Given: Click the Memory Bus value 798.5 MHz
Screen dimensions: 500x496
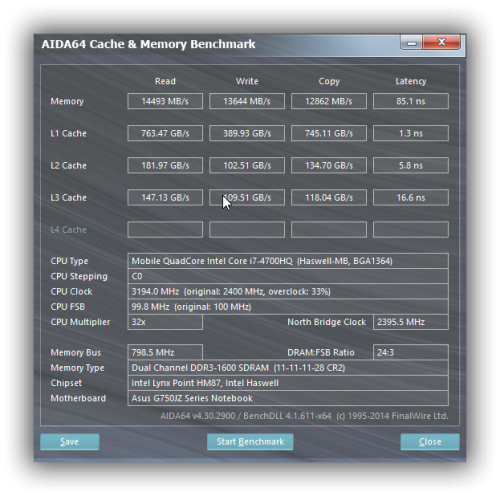Looking at the screenshot, I should [x=165, y=352].
